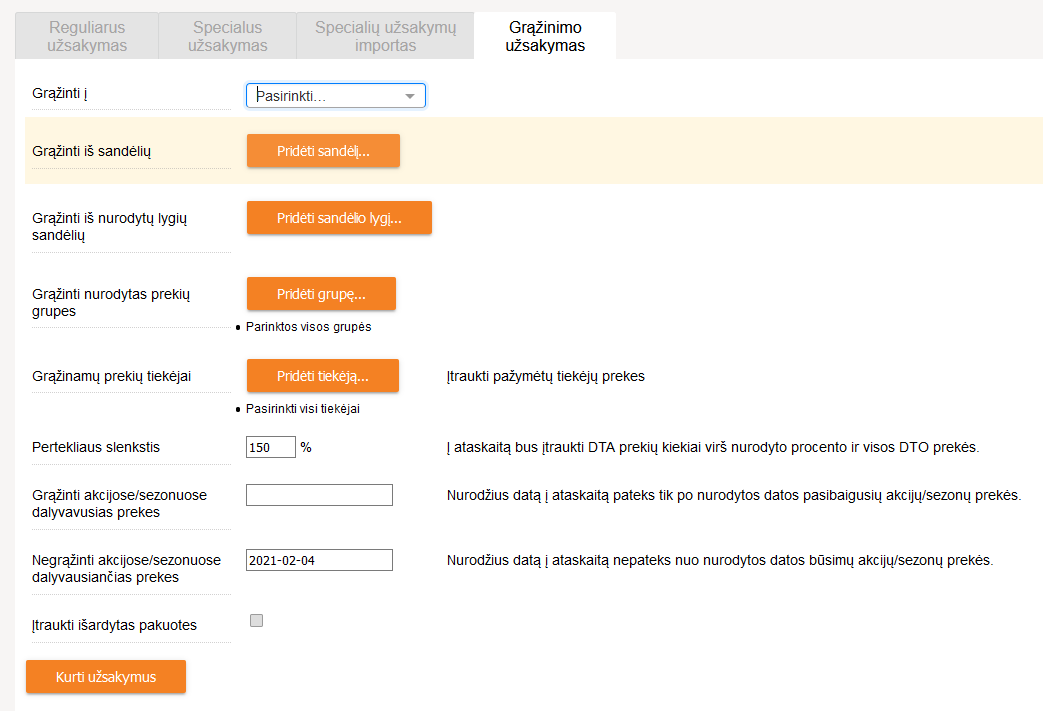The image size is (1043, 711).
Task: Click the empty Grąžinti akcijose date field
Action: pos(319,496)
